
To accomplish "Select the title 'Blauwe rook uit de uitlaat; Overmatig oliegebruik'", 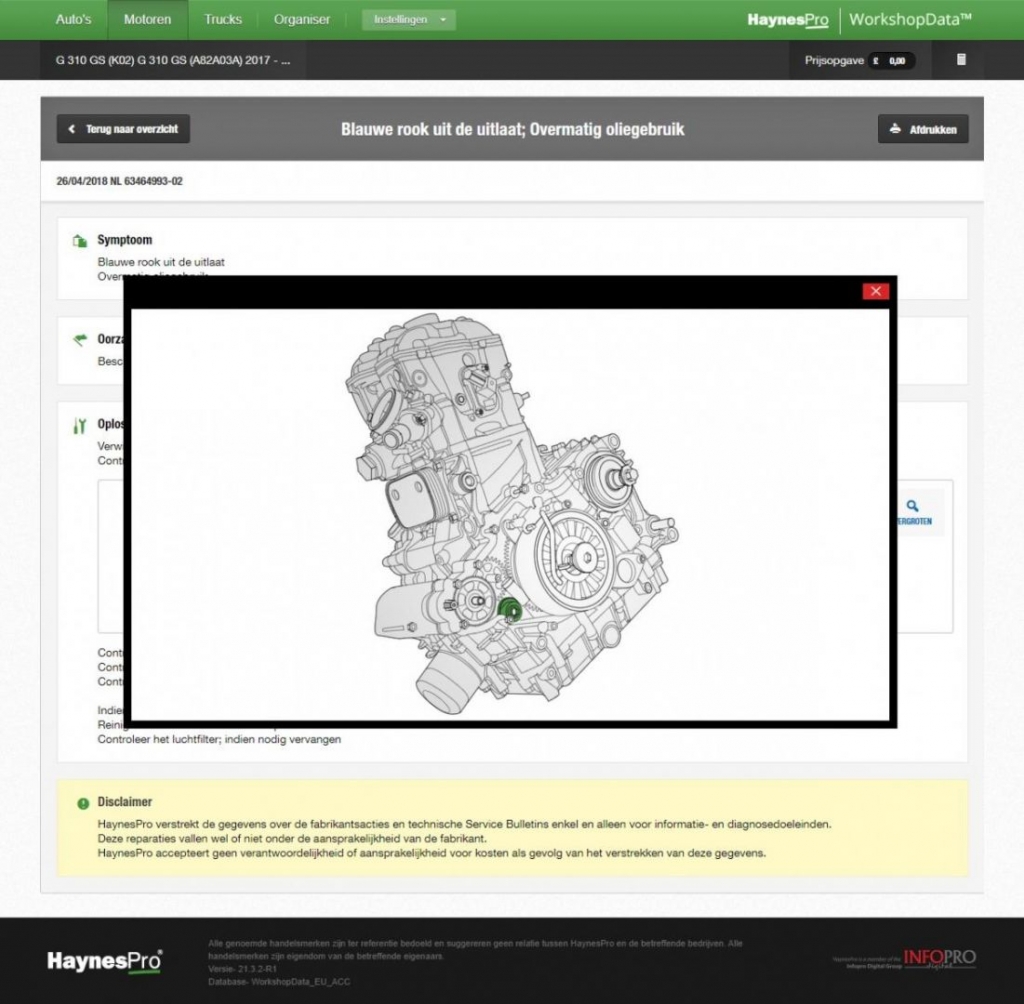I will click(513, 129).
